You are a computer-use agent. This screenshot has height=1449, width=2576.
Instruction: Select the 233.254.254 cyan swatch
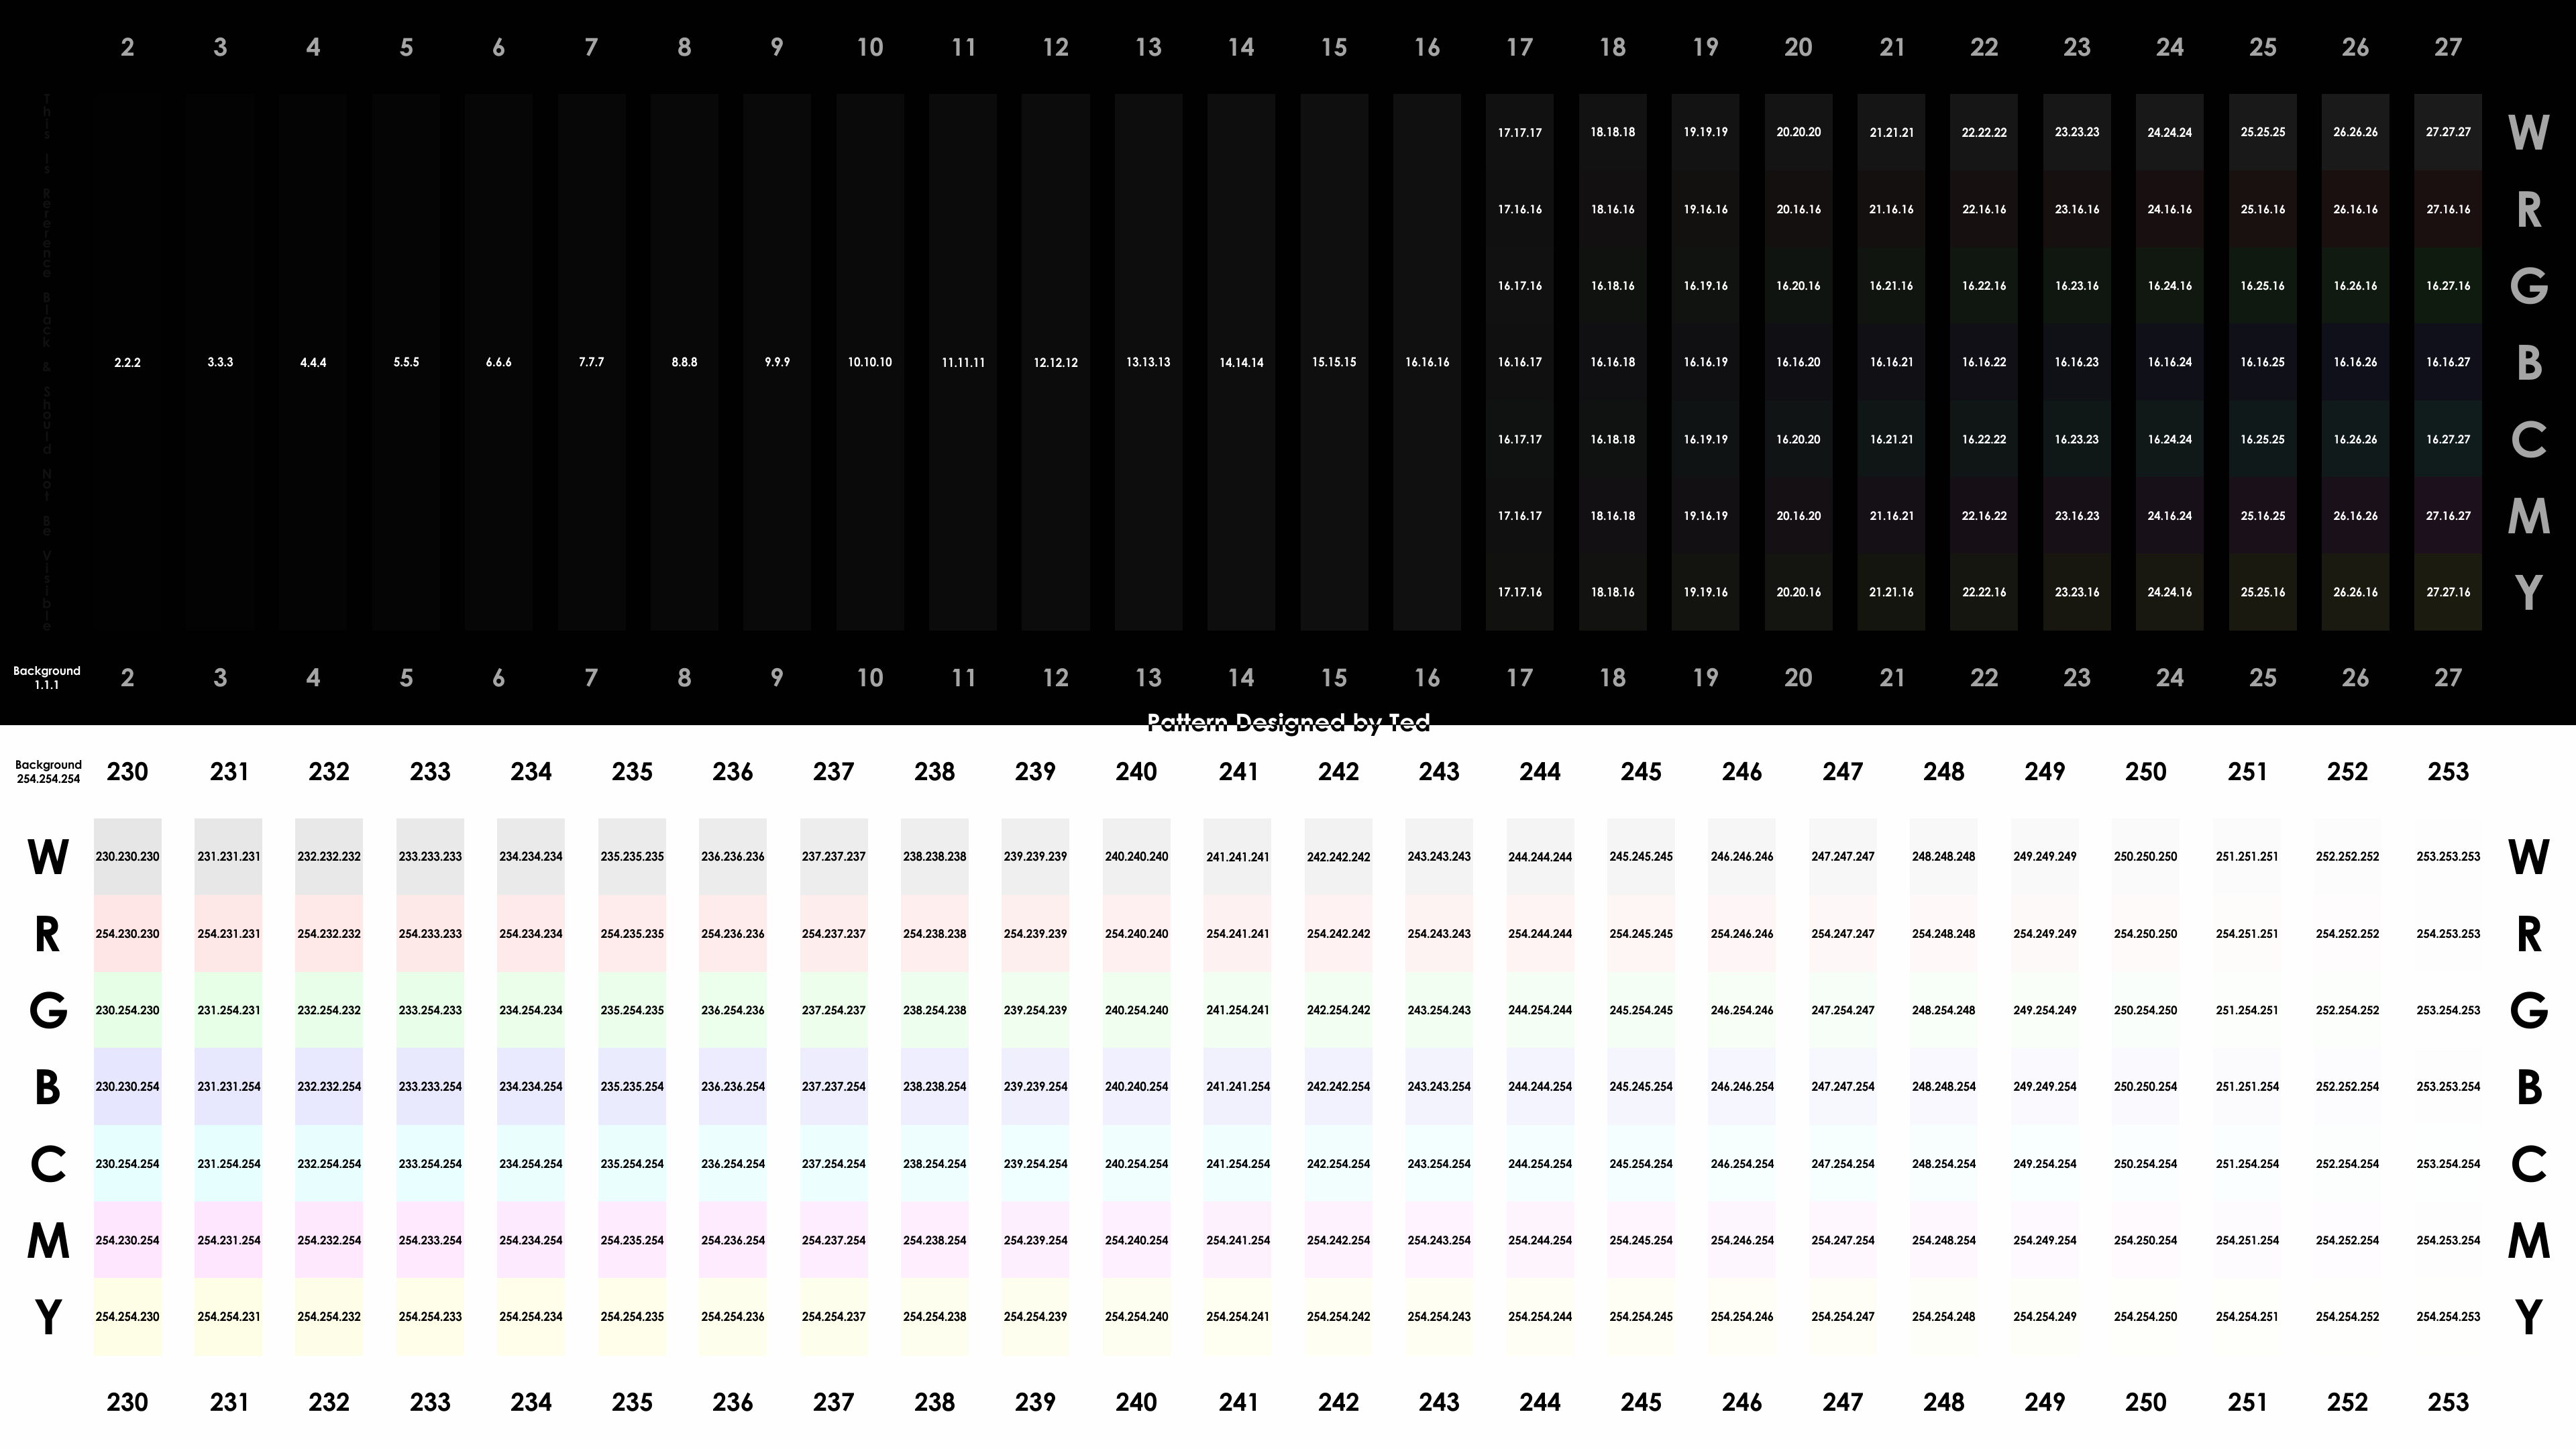[430, 1164]
